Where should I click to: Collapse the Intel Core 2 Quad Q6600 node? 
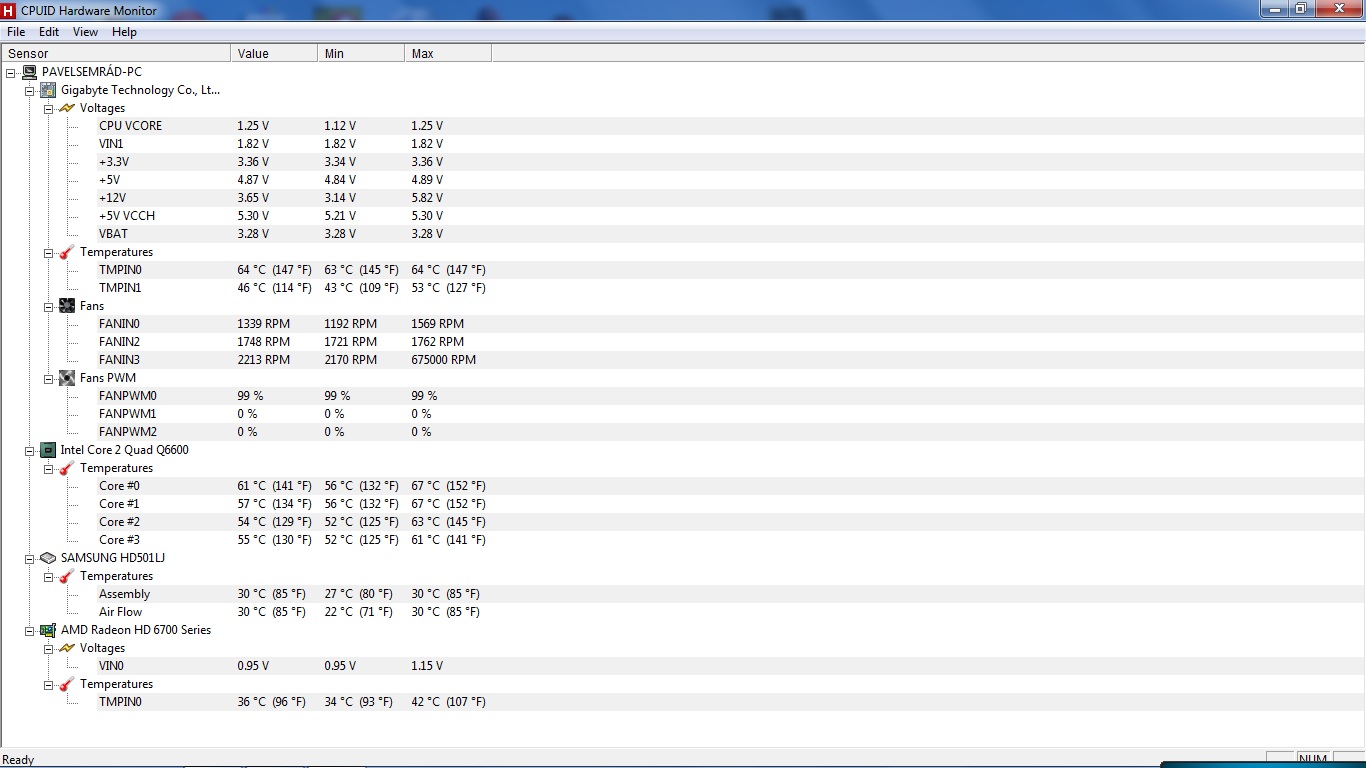(30, 450)
